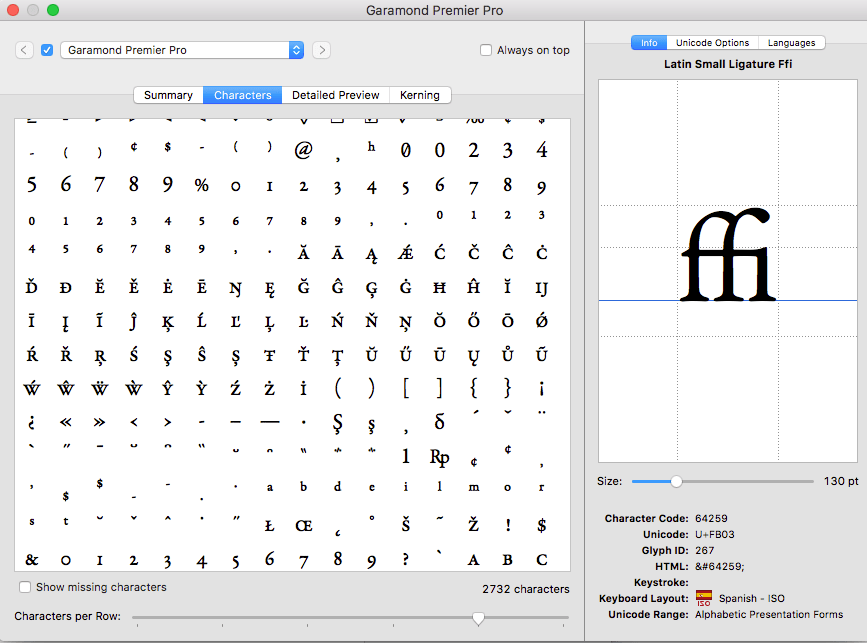Screen dimensions: 867x643
Task: Click the large Ffi ligature preview
Action: pyautogui.click(x=727, y=255)
